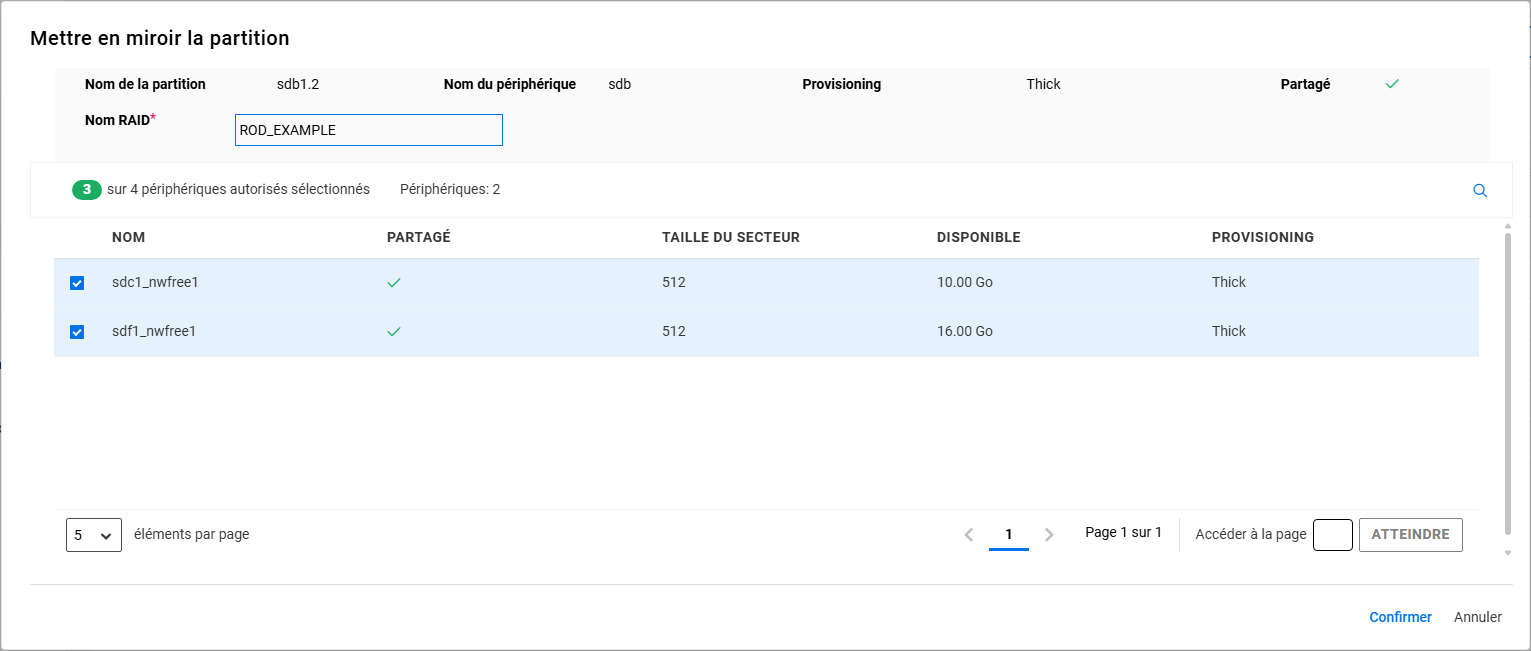
Task: Click the Annuler button
Action: [1477, 617]
